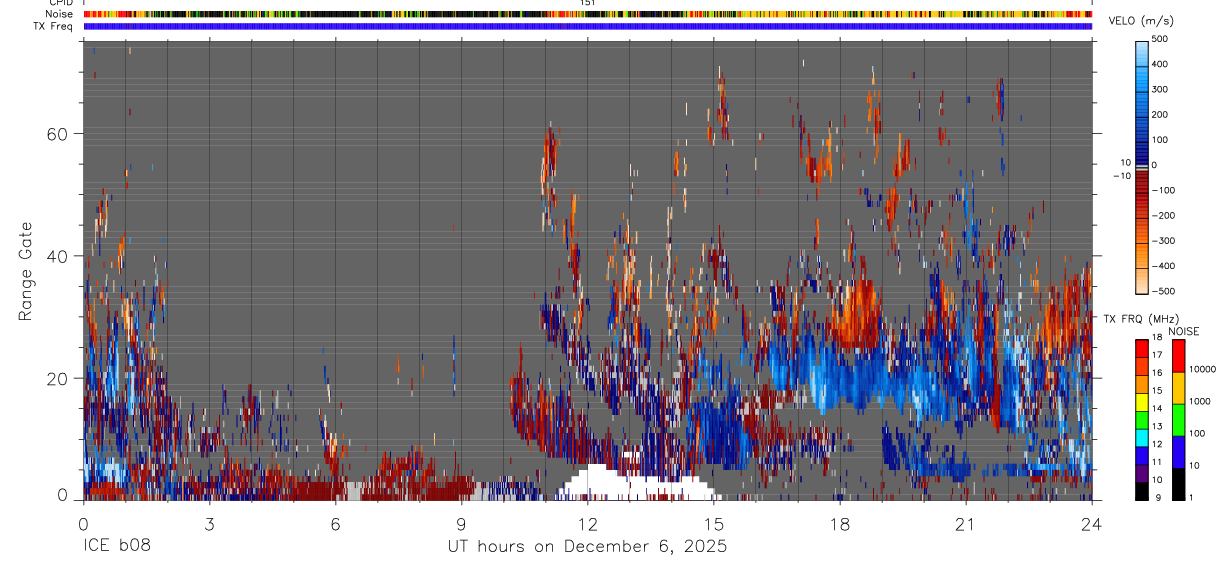Click the "Noise" row label at top
The image size is (1228, 567).
pos(60,14)
